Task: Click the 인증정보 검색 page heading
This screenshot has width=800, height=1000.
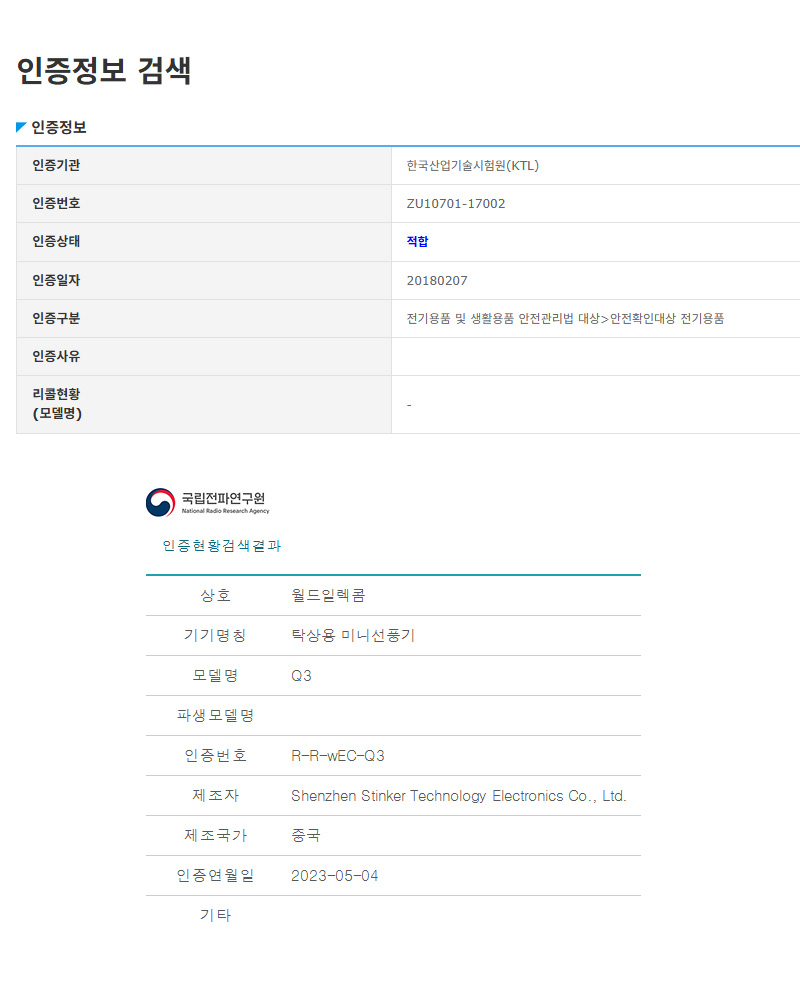Action: [103, 70]
